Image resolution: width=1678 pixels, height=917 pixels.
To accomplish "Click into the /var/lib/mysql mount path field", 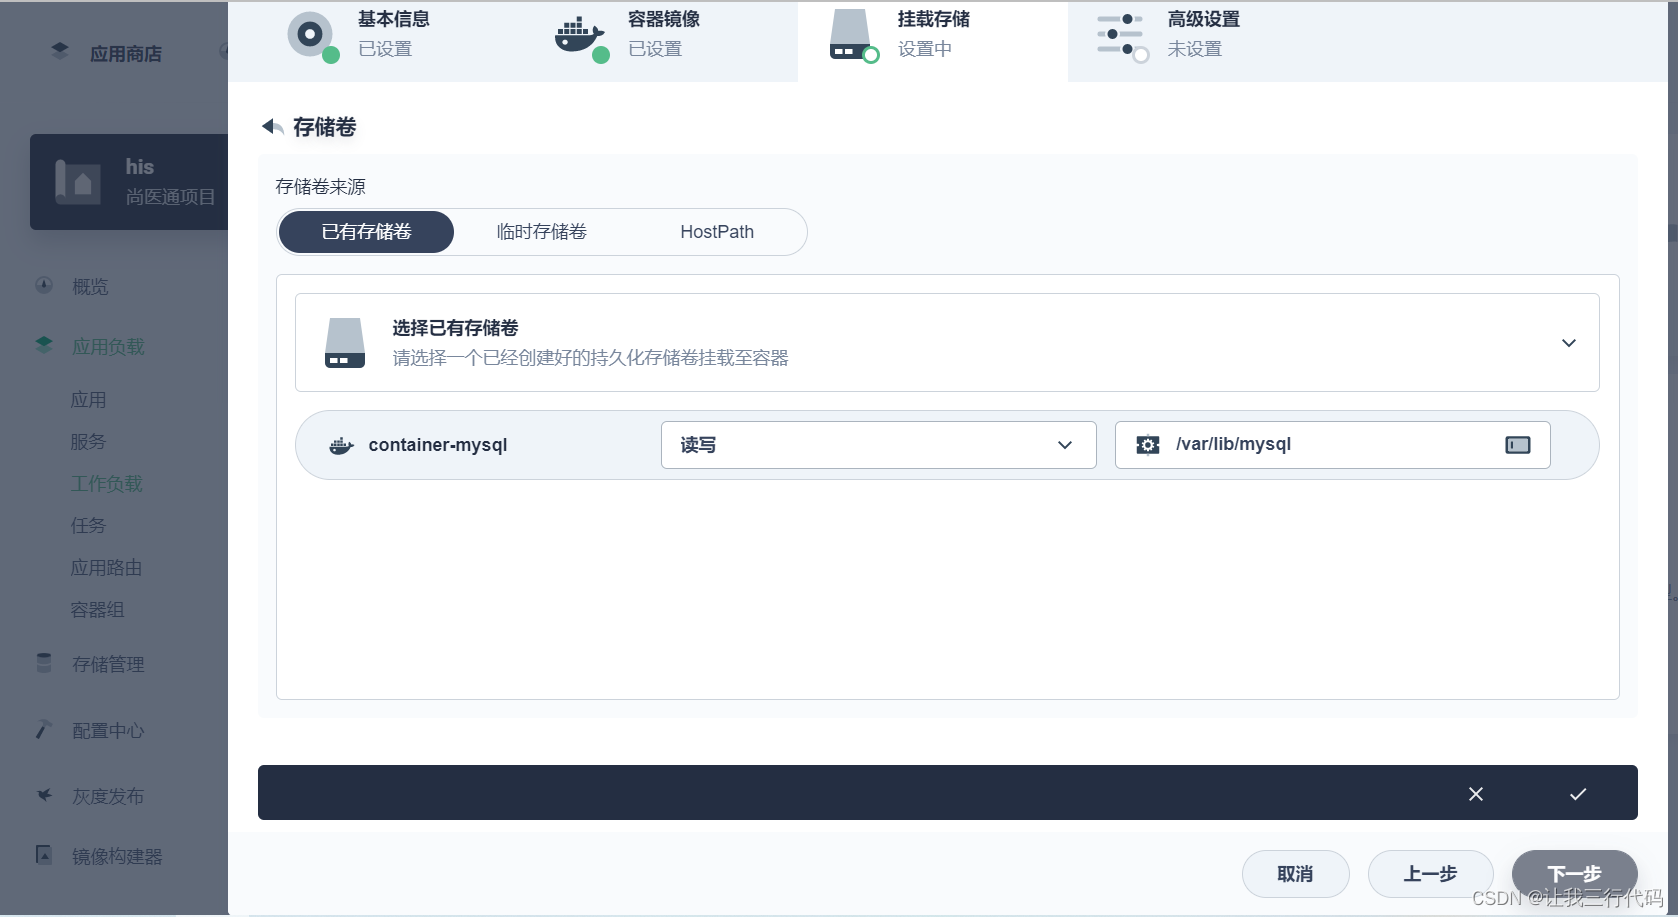I will point(1332,445).
